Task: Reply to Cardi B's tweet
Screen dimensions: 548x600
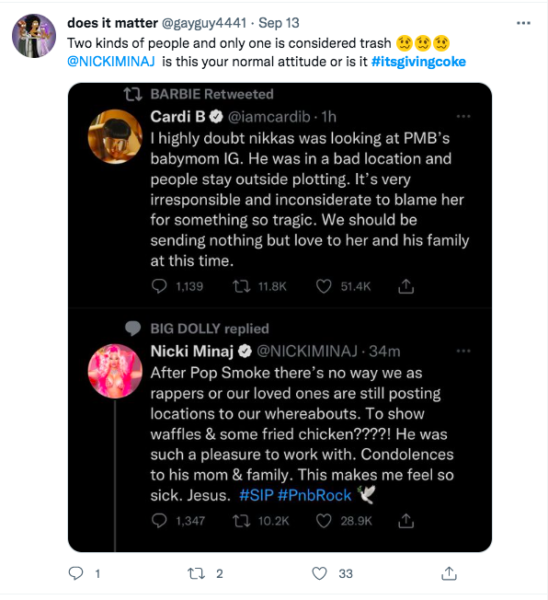Action: pyautogui.click(x=159, y=286)
